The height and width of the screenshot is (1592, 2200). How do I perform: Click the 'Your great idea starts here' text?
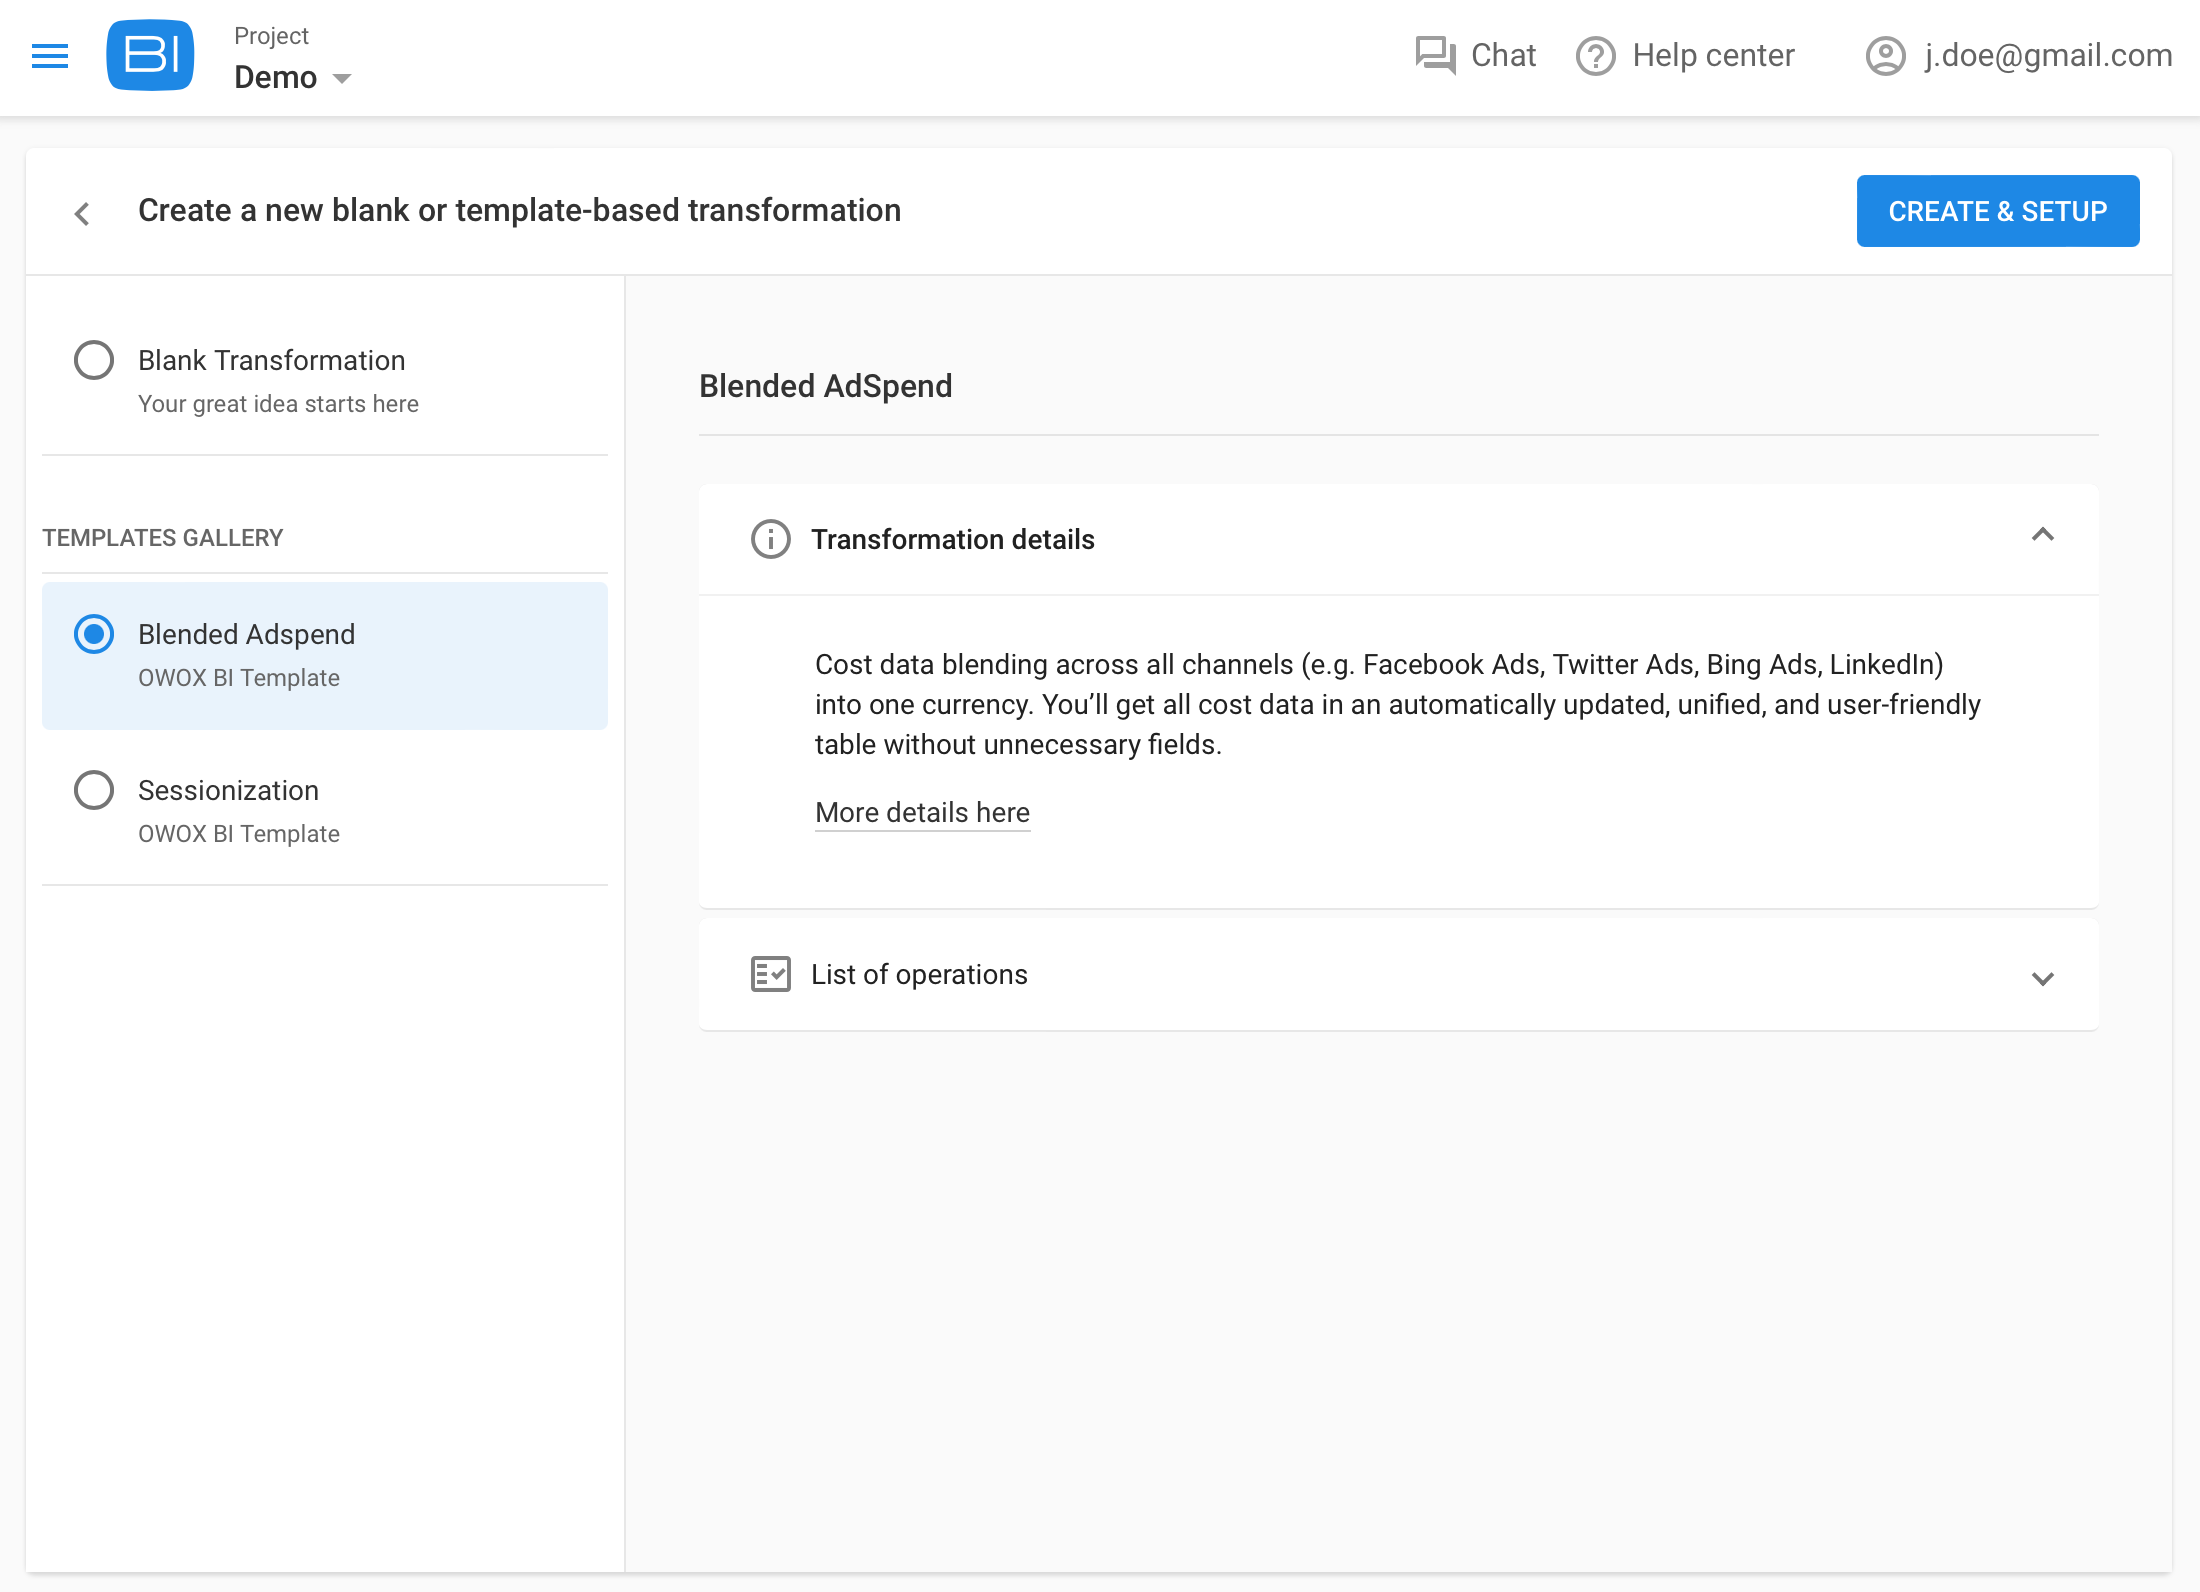coord(278,404)
